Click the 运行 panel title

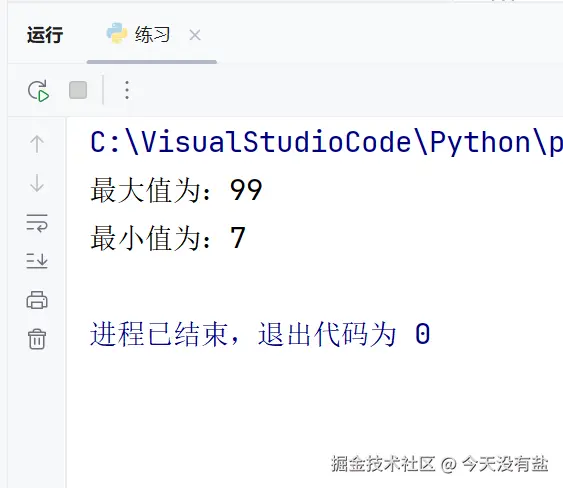coord(45,35)
